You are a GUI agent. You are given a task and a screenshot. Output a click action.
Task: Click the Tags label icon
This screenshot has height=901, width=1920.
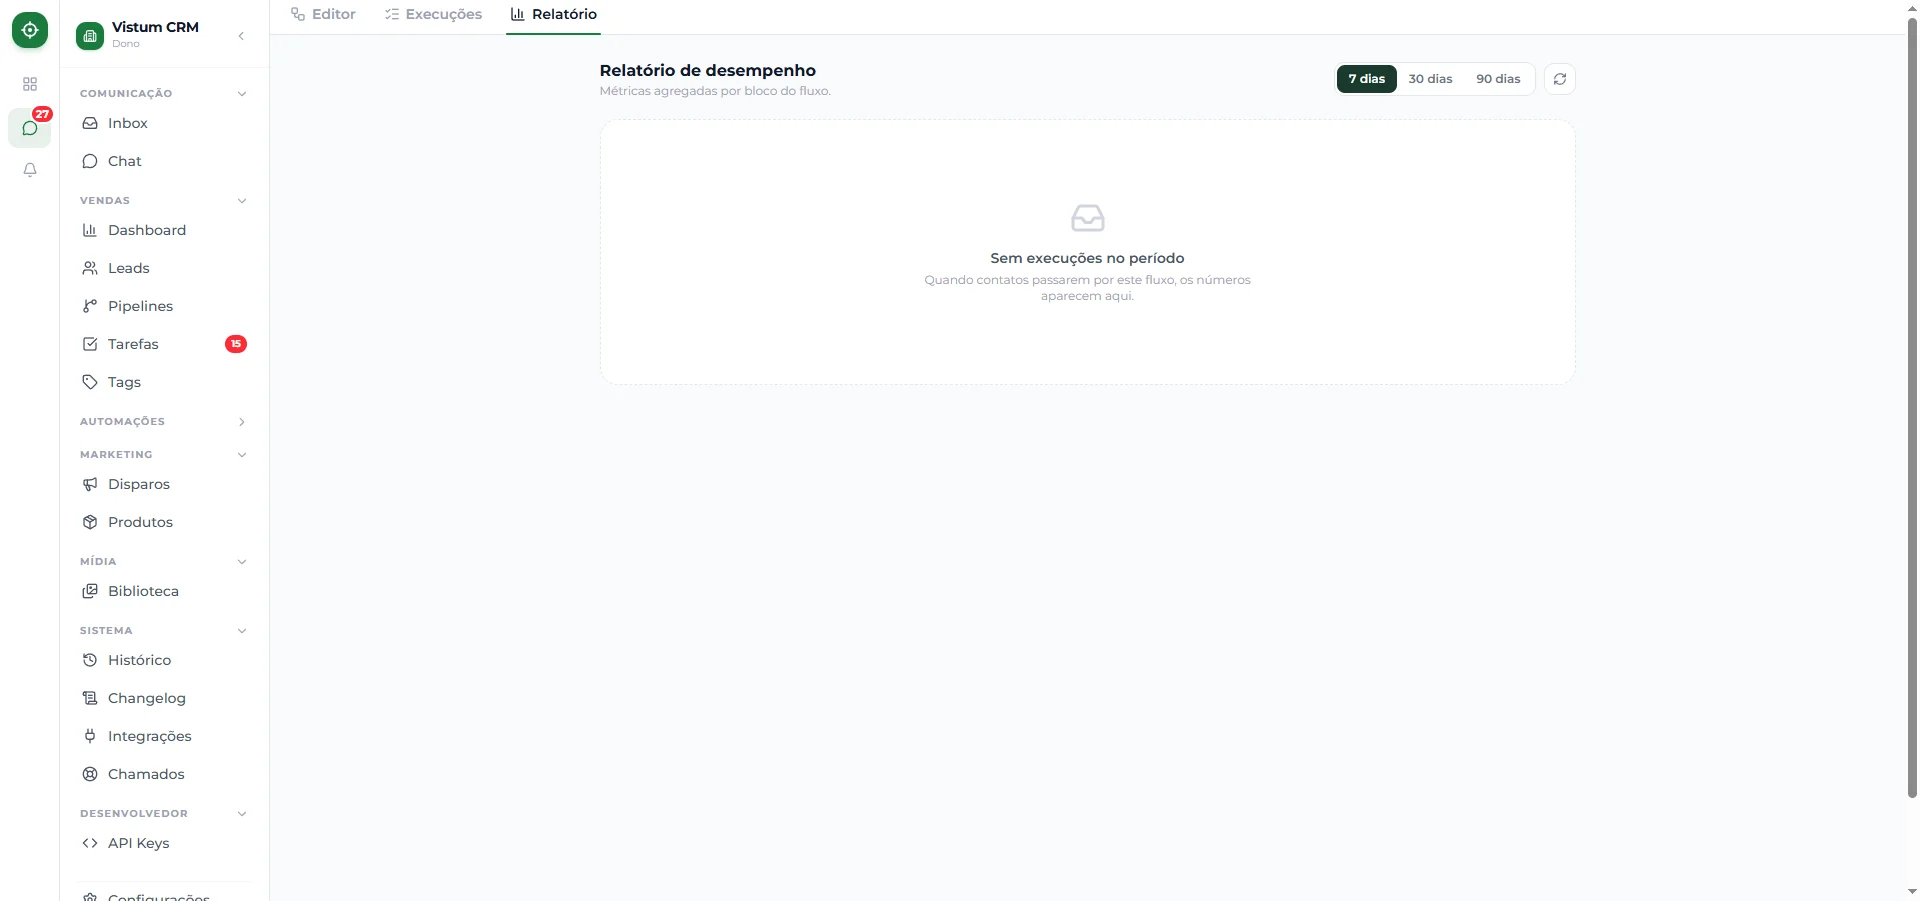point(90,382)
